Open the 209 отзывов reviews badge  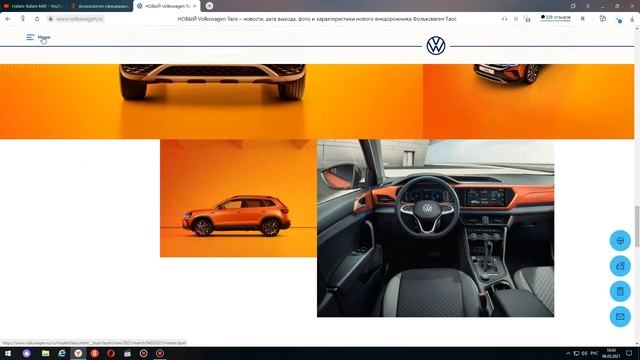[x=556, y=18]
